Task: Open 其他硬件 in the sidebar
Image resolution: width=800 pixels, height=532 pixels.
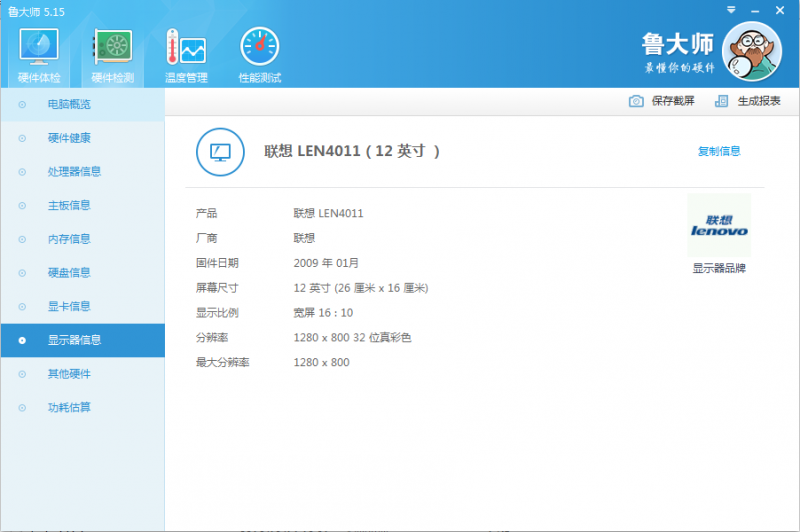Action: (x=83, y=374)
